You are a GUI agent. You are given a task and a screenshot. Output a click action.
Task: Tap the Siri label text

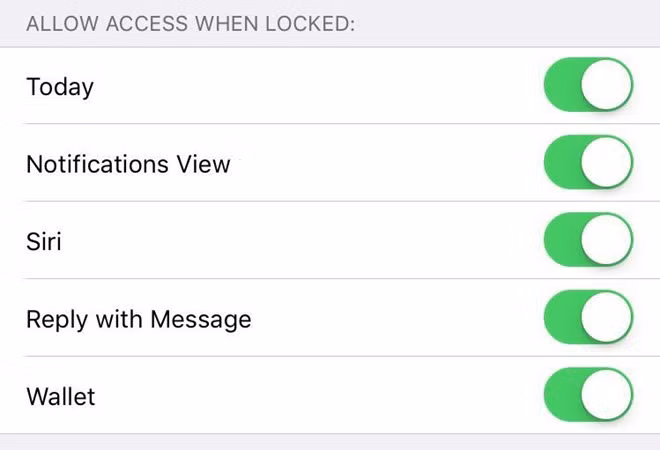click(x=44, y=241)
